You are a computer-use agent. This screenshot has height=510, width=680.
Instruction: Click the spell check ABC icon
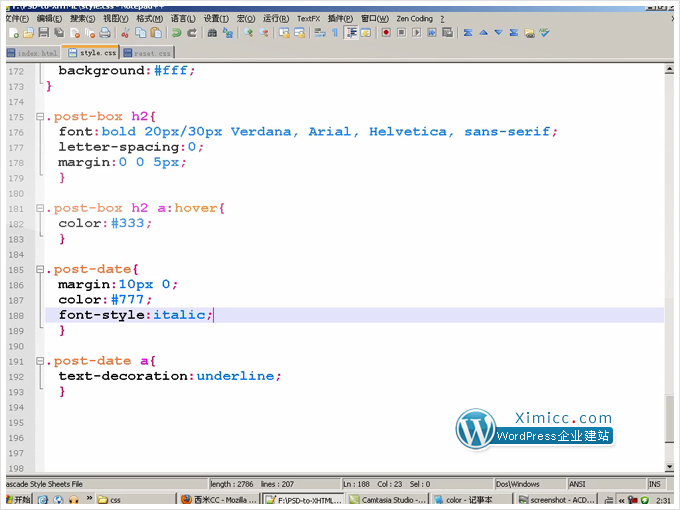coord(545,33)
